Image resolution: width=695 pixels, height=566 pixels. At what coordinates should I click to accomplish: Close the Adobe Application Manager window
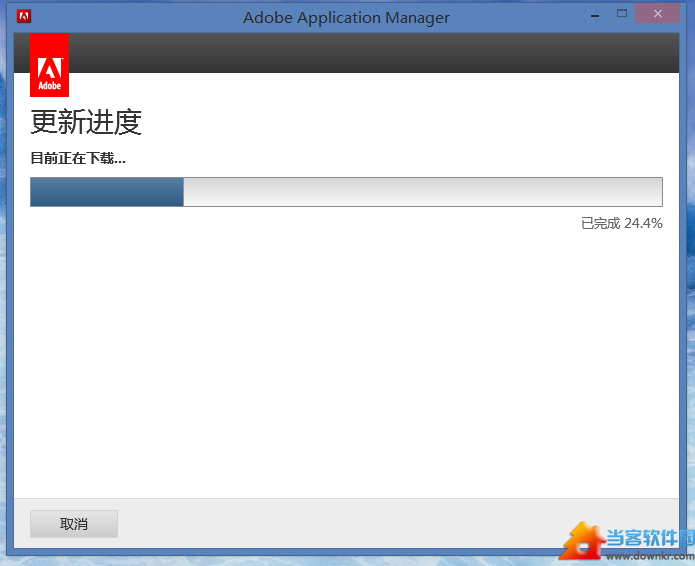657,13
